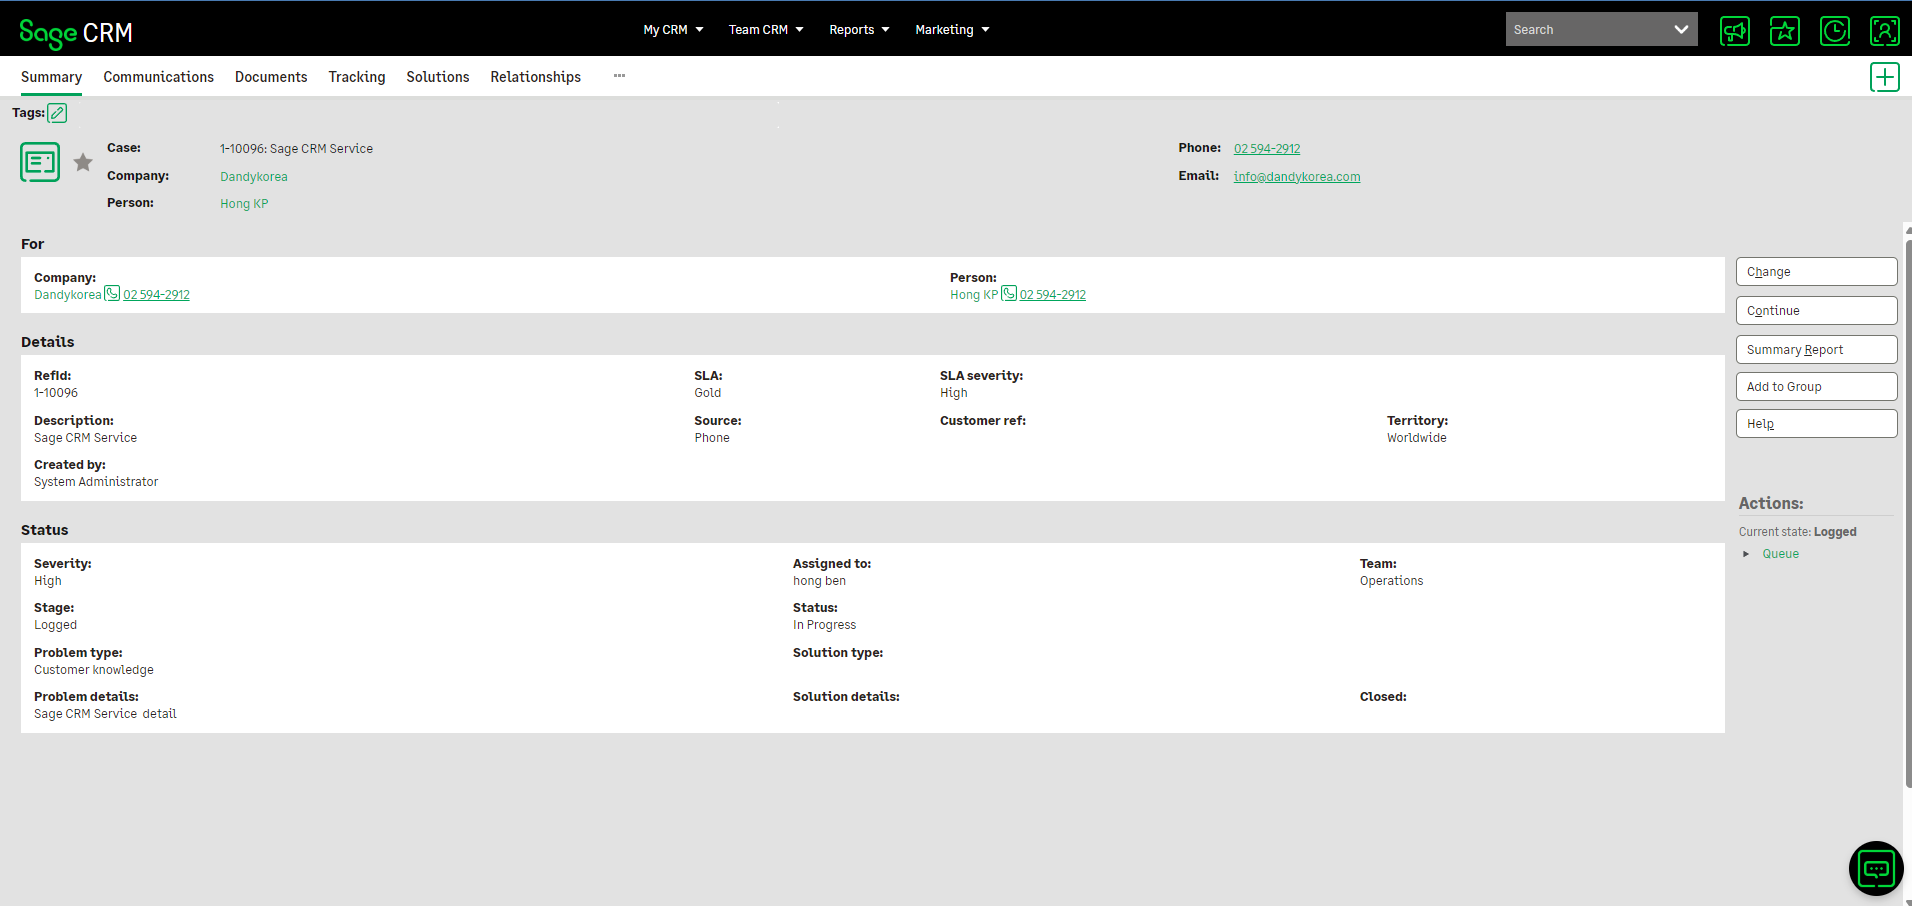Click the header phone number 02 594-2912

pos(1267,149)
